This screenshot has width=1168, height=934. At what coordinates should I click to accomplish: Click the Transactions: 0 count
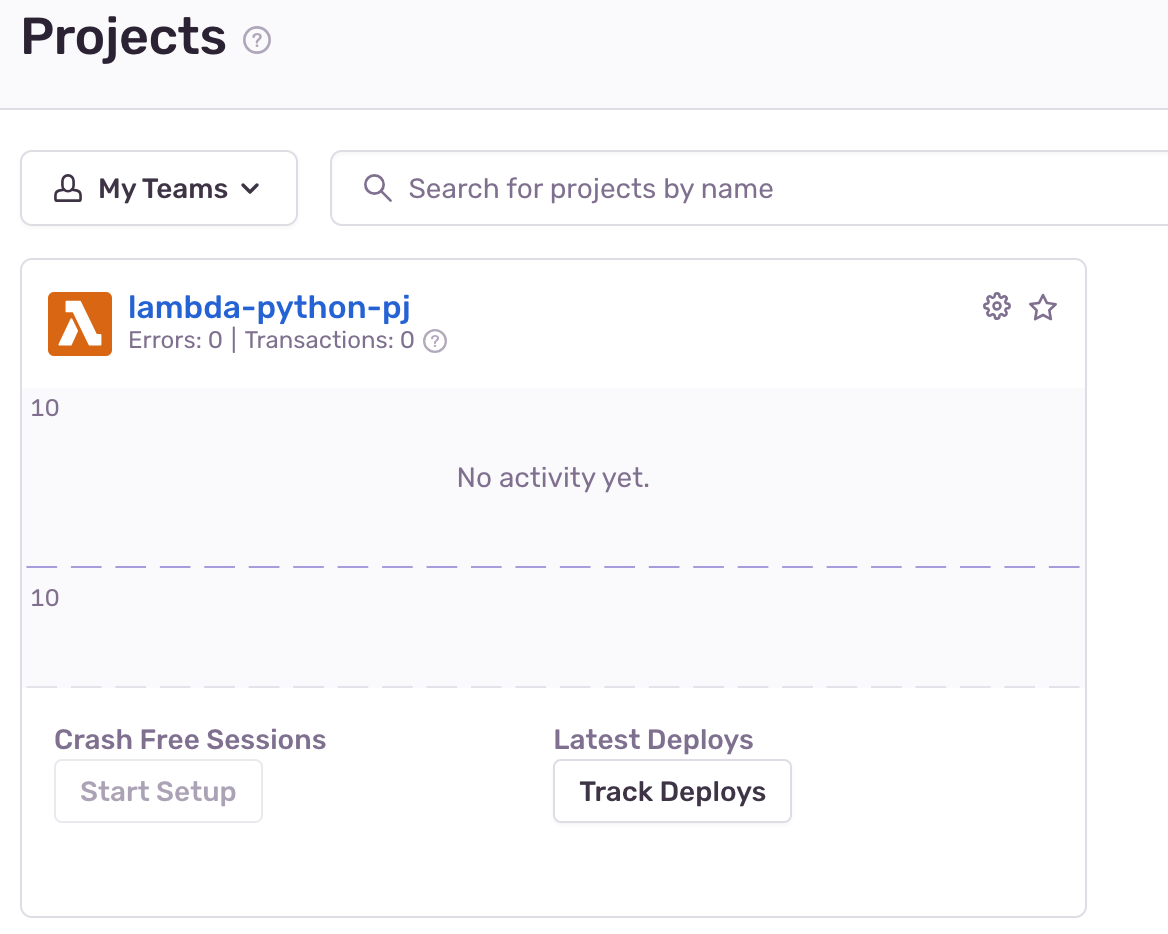pos(329,341)
